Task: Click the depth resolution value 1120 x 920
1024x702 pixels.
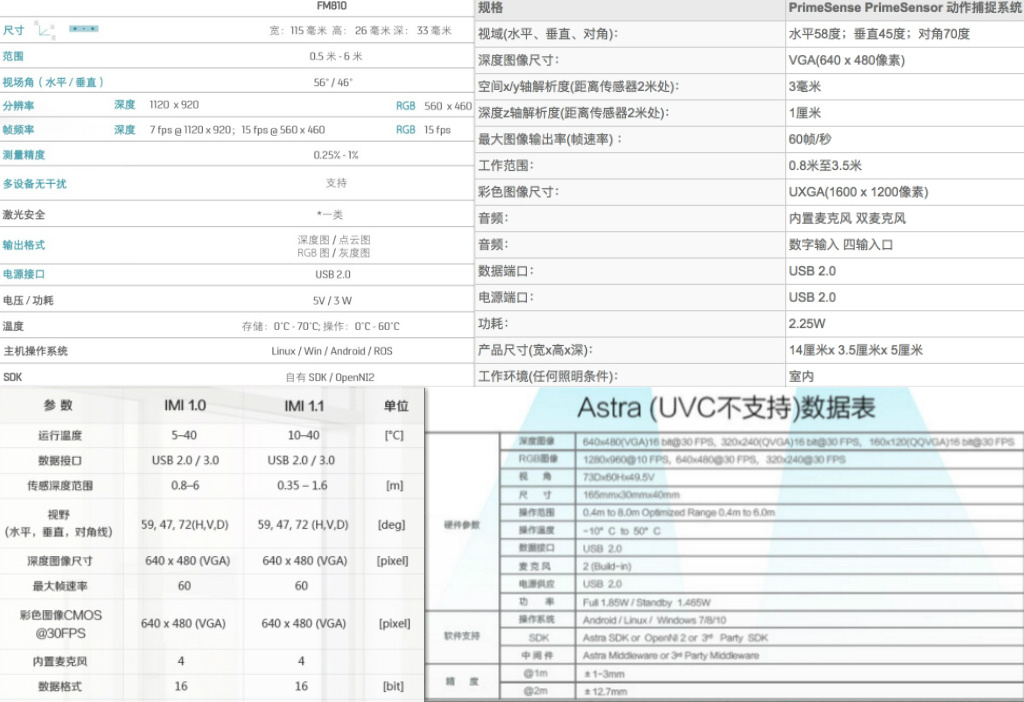Action: [174, 104]
